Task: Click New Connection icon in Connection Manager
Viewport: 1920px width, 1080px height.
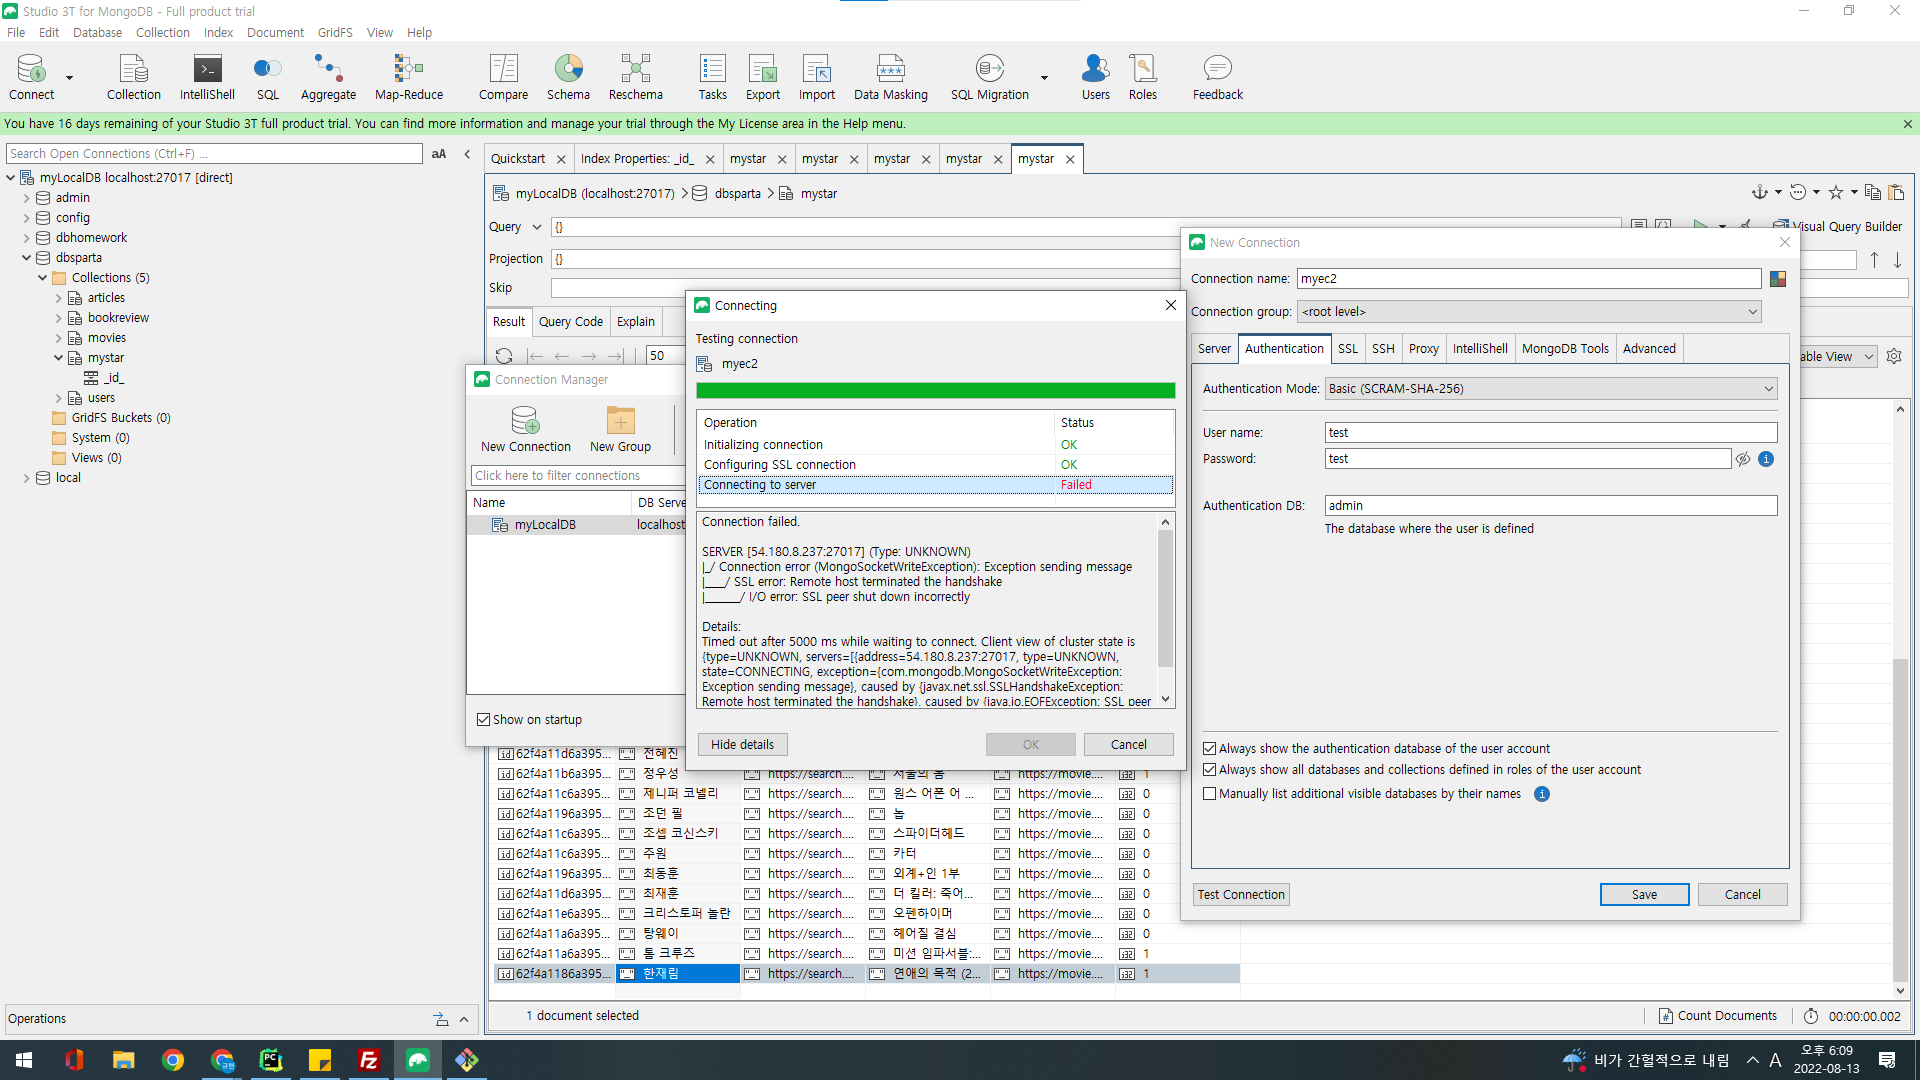Action: tap(525, 429)
